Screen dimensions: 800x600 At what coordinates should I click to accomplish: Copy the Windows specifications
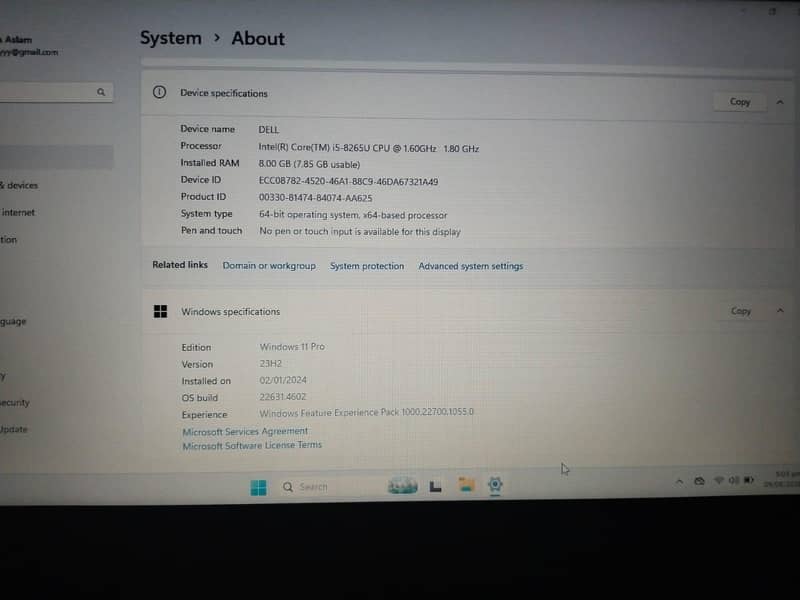pyautogui.click(x=740, y=311)
